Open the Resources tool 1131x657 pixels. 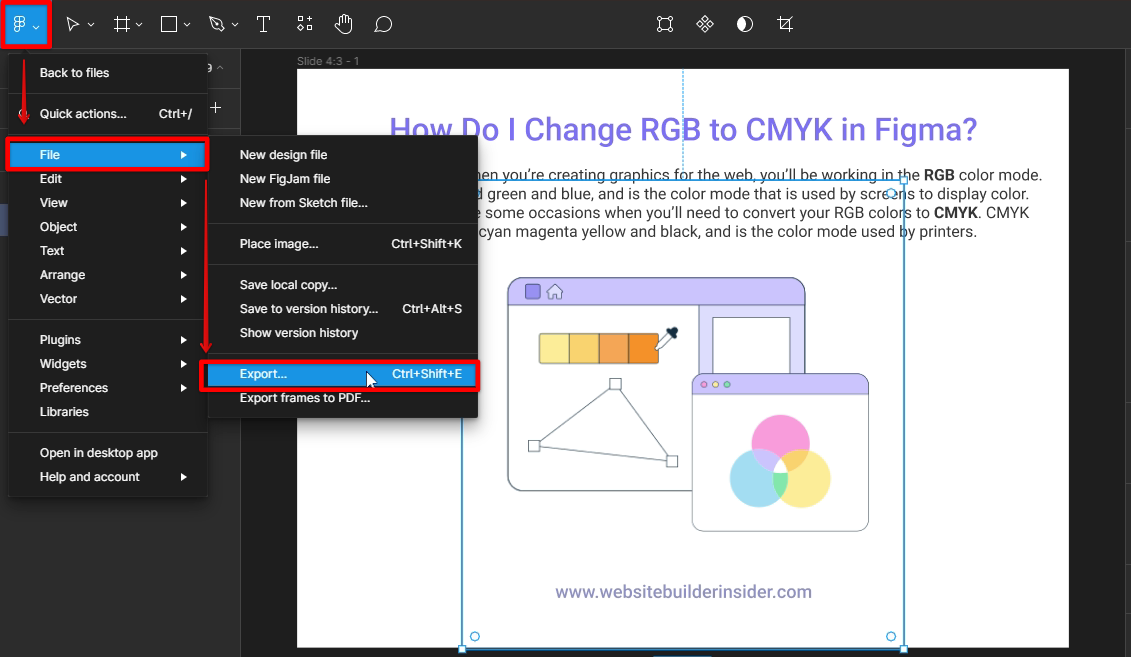[304, 25]
